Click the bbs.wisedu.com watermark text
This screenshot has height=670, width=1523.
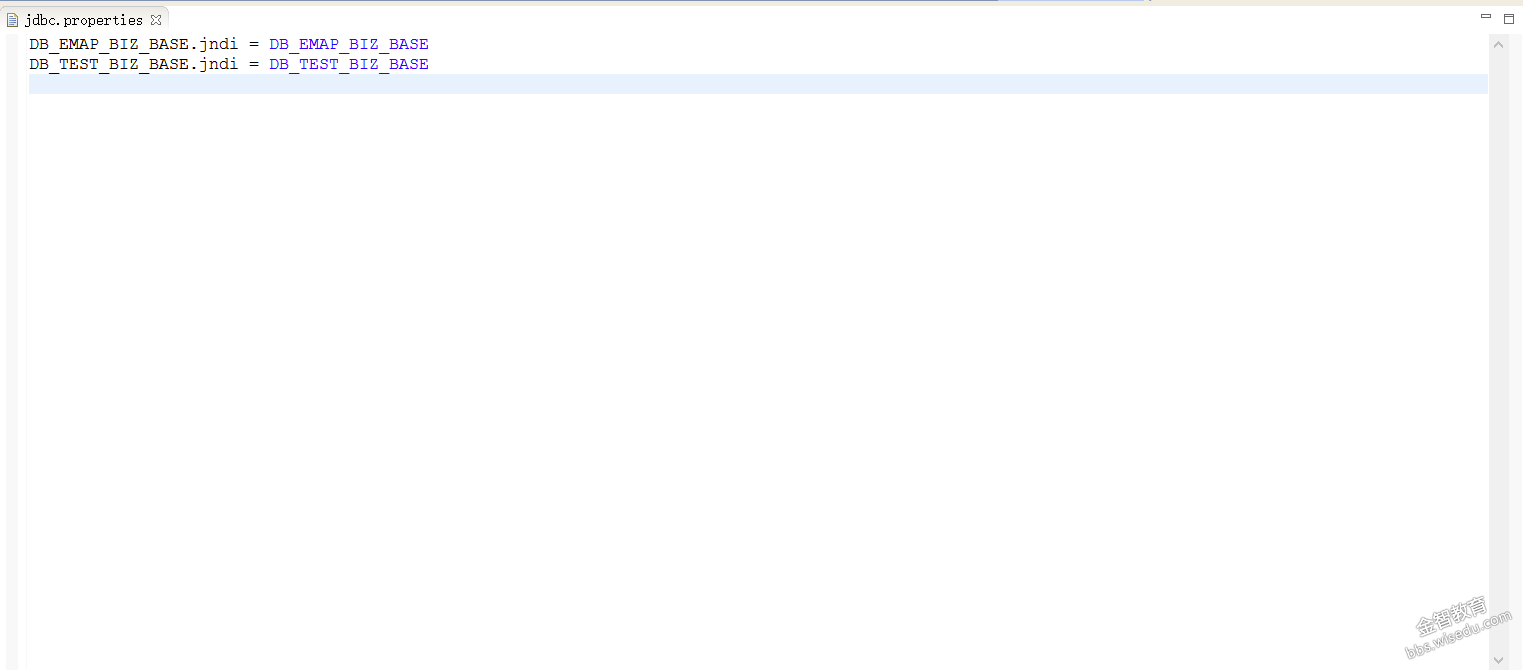click(1459, 636)
